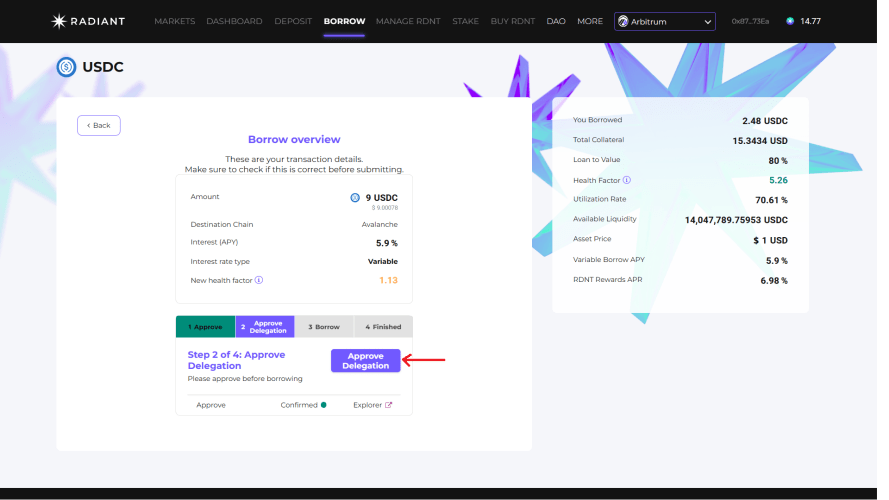Click the Back button

[x=99, y=125]
